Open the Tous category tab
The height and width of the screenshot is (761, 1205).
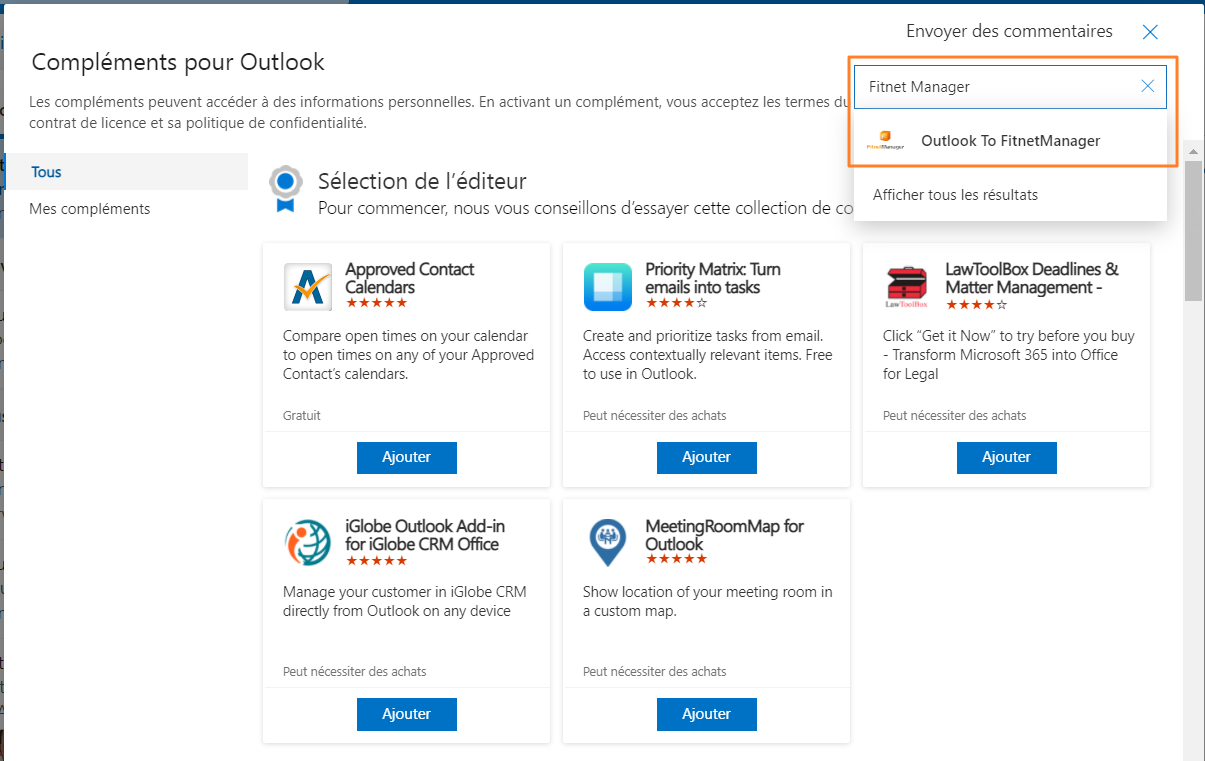click(x=47, y=172)
